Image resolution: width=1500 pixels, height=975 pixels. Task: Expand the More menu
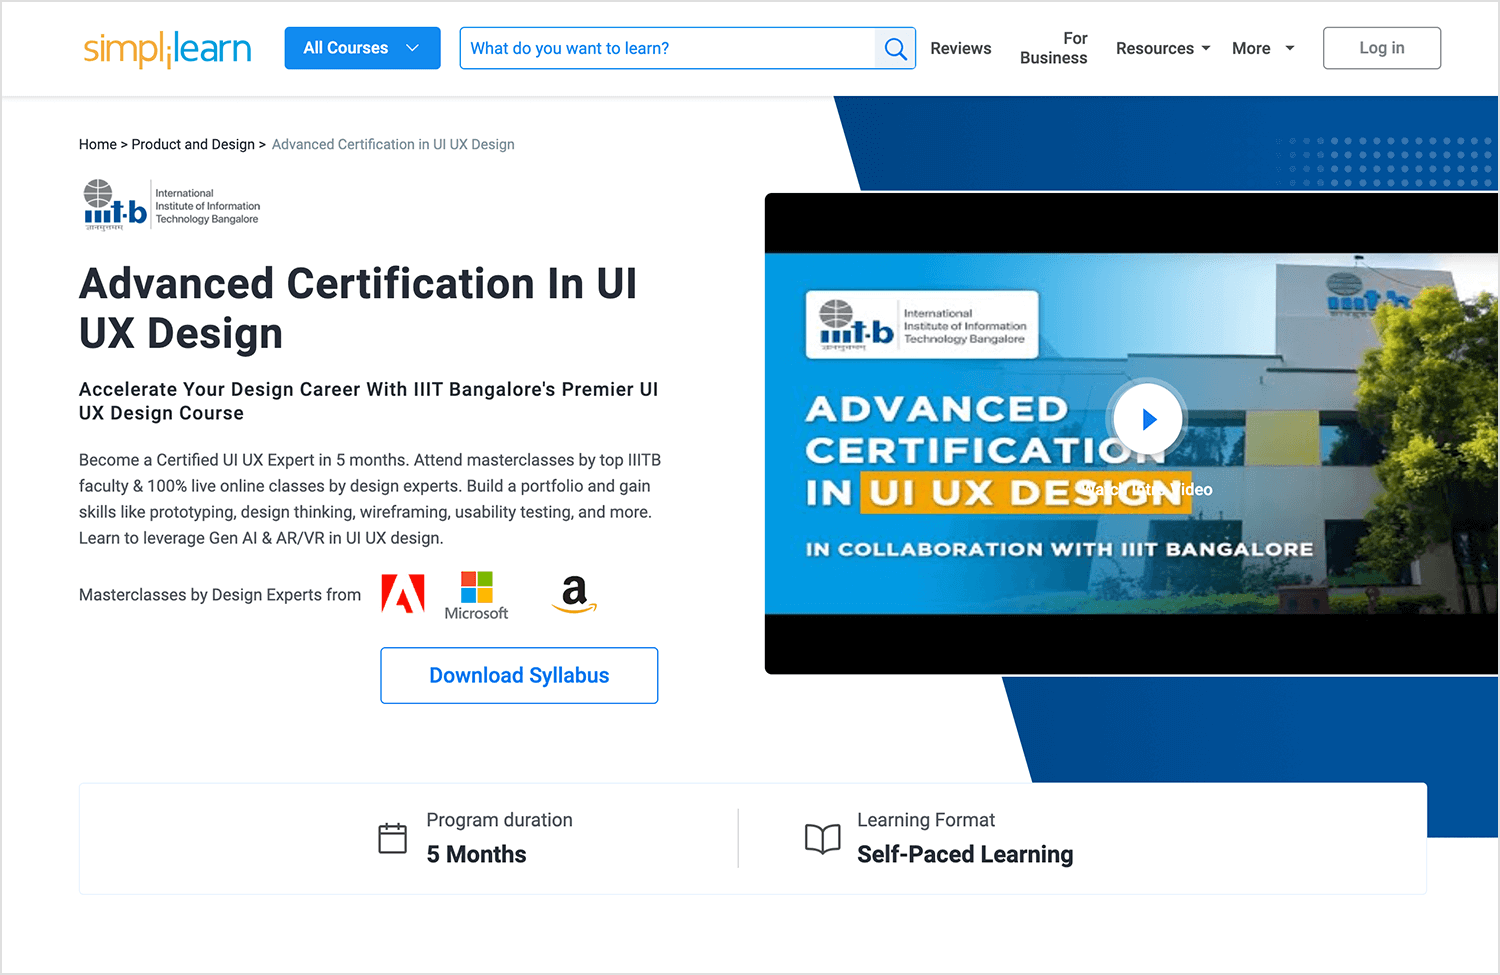[x=1263, y=48]
